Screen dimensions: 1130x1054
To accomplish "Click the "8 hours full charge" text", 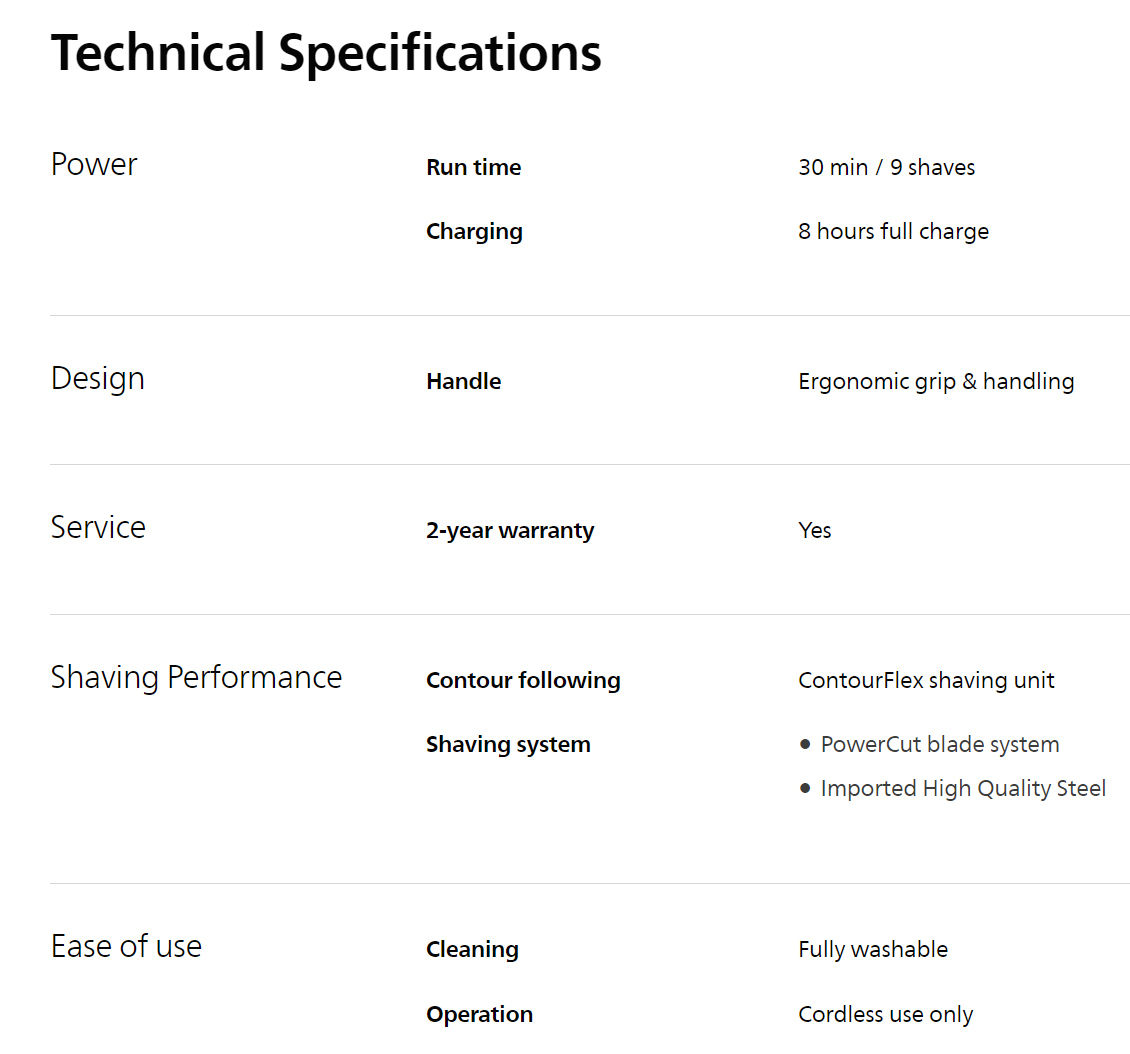I will click(893, 232).
